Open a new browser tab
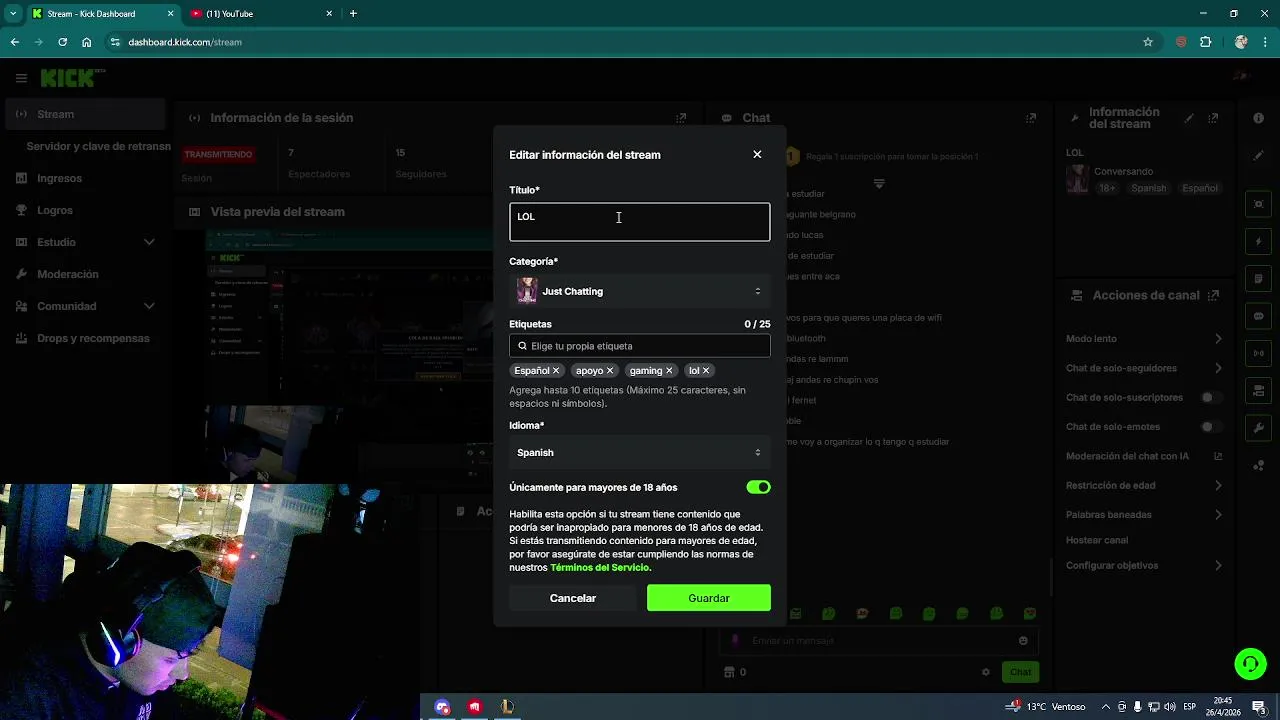The image size is (1280, 720). 353,14
